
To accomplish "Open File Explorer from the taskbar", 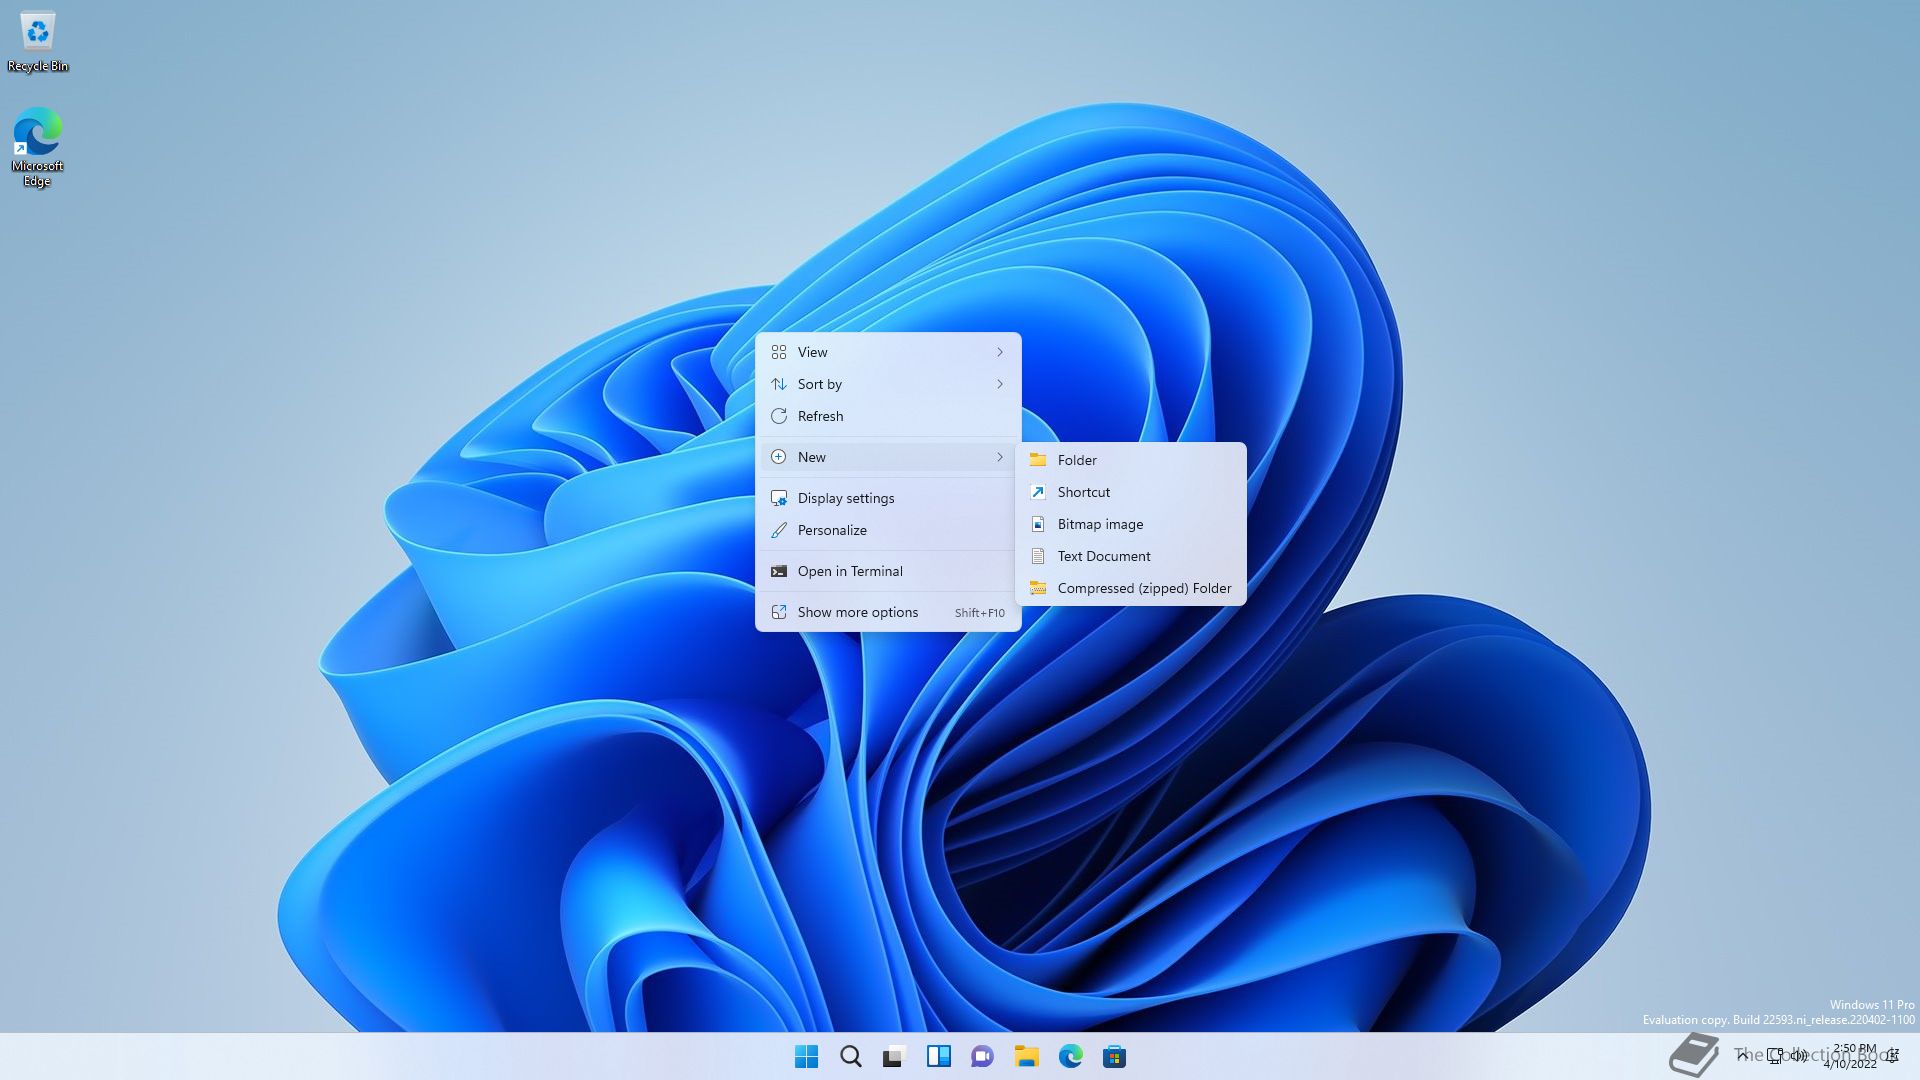I will pyautogui.click(x=1027, y=1056).
